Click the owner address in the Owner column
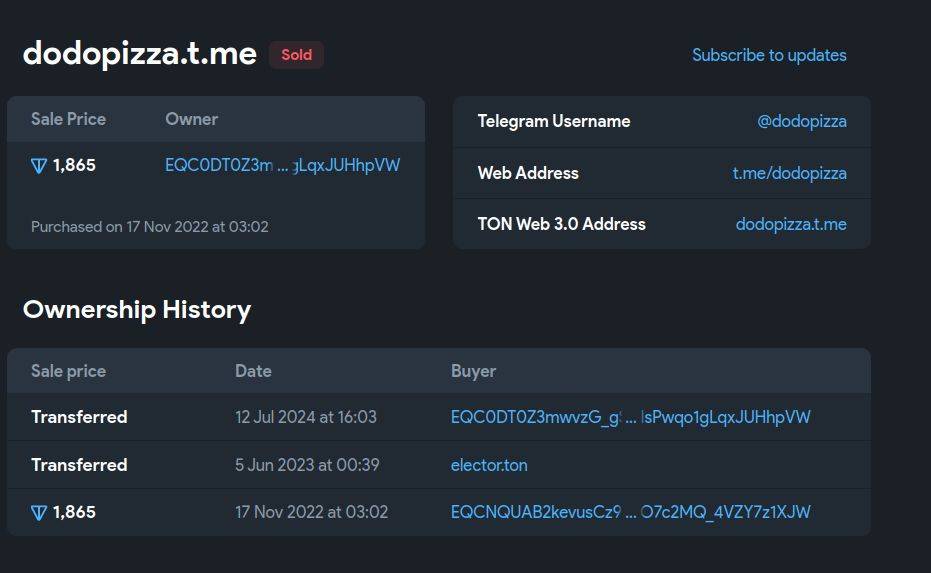Screen dimensions: 931x573 282,165
